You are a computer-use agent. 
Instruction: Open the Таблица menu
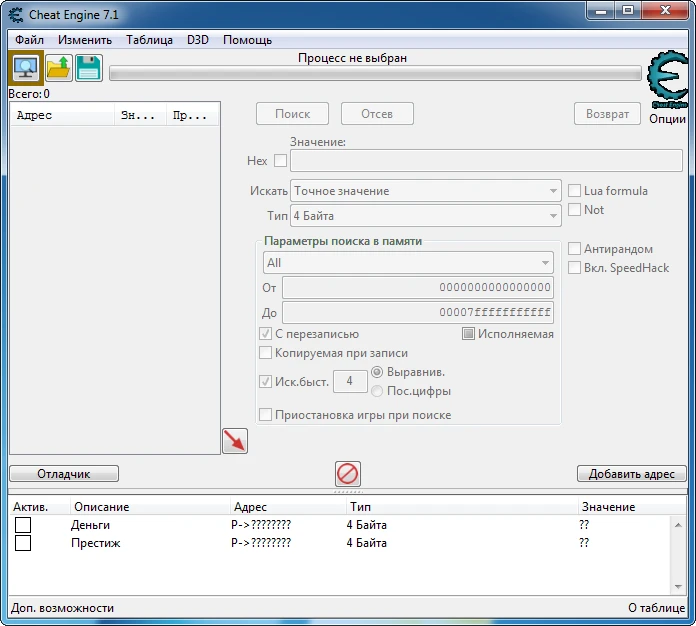[x=149, y=40]
